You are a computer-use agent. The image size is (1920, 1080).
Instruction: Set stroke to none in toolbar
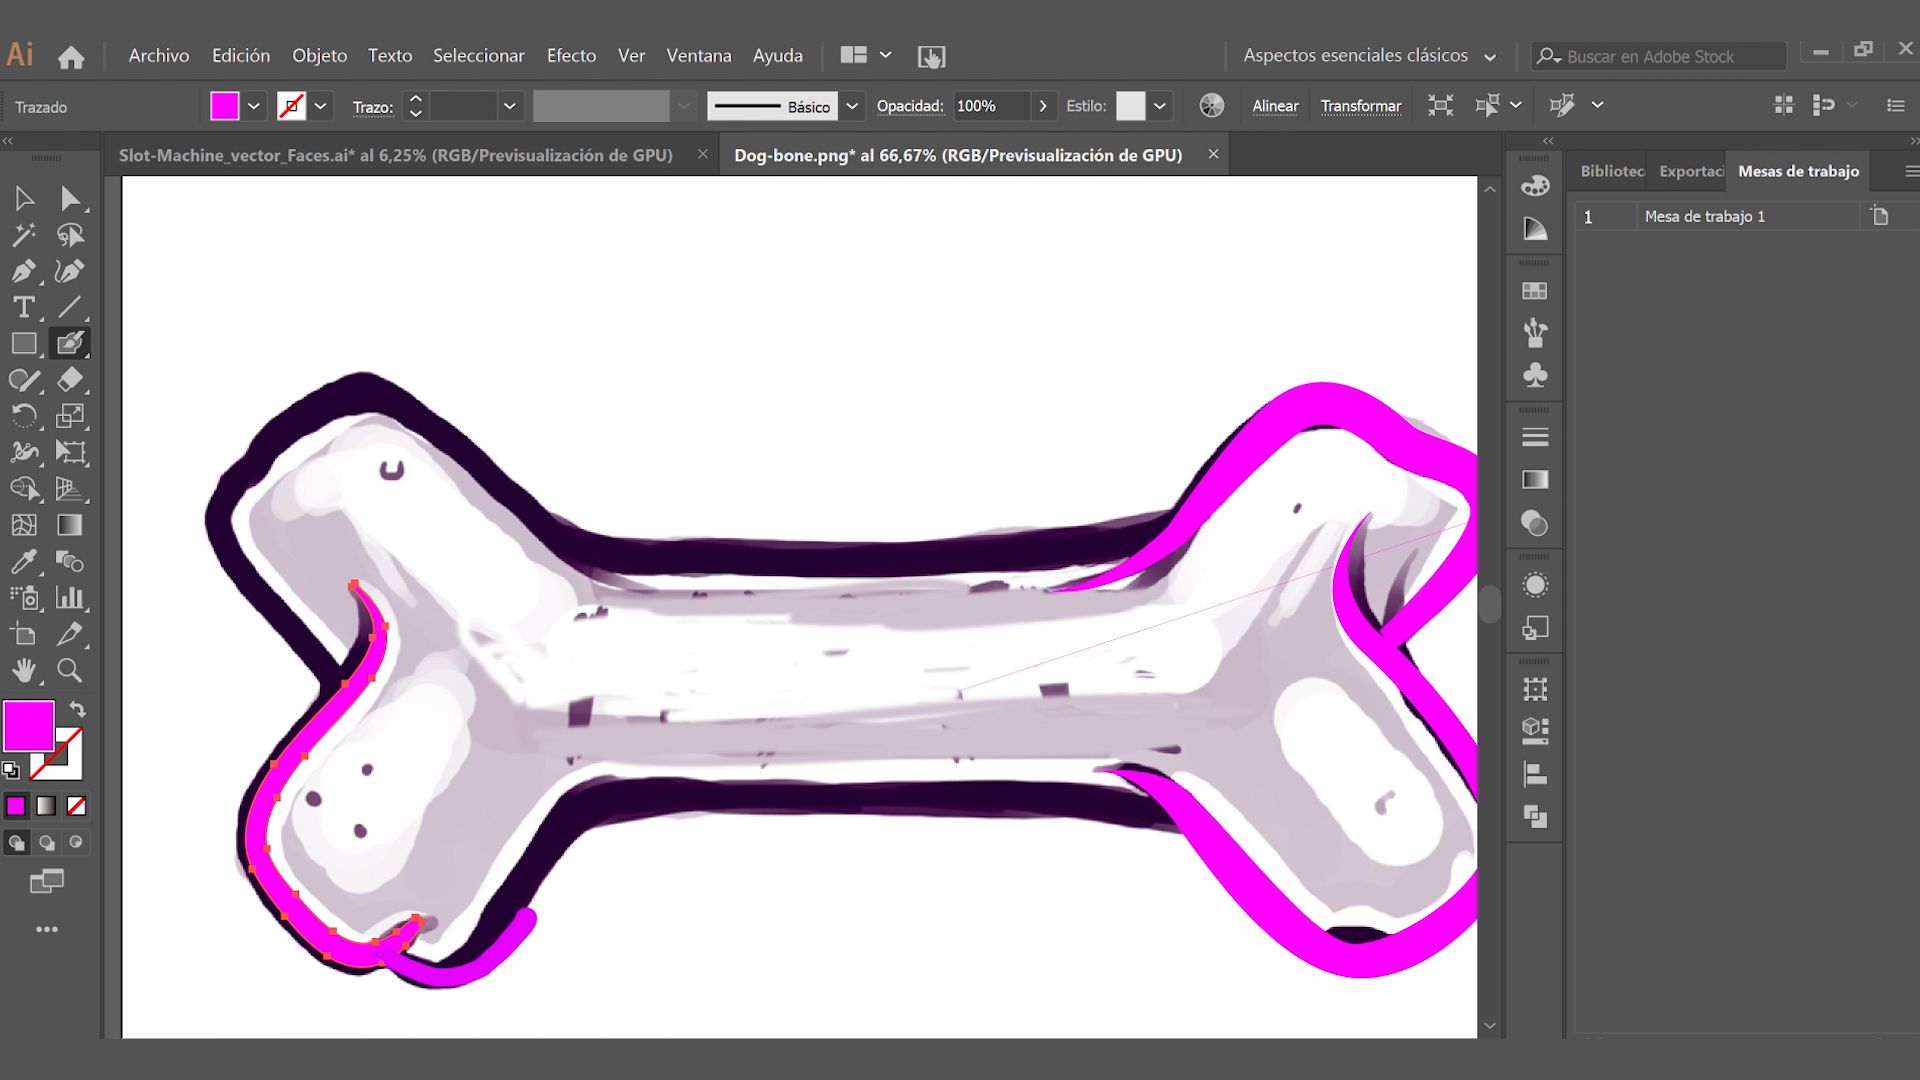pyautogui.click(x=290, y=105)
